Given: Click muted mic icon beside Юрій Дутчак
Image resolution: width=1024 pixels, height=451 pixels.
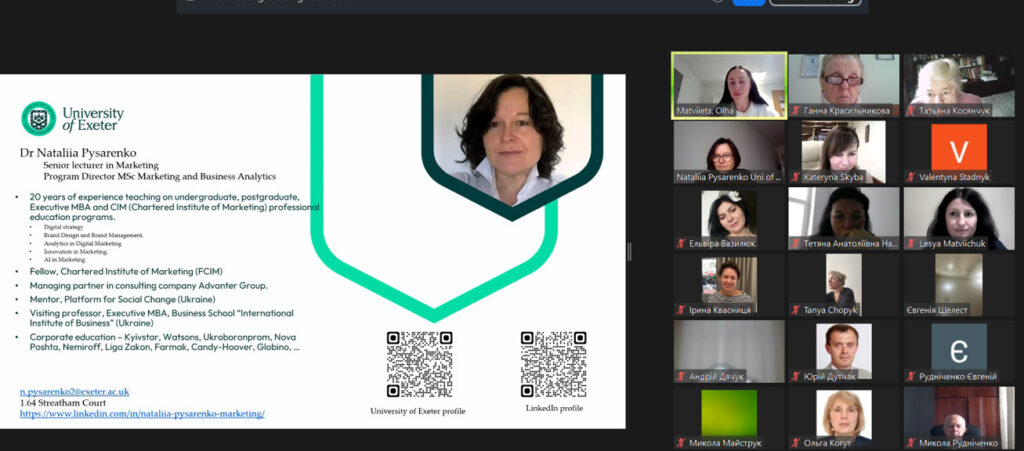Looking at the screenshot, I should coord(796,376).
